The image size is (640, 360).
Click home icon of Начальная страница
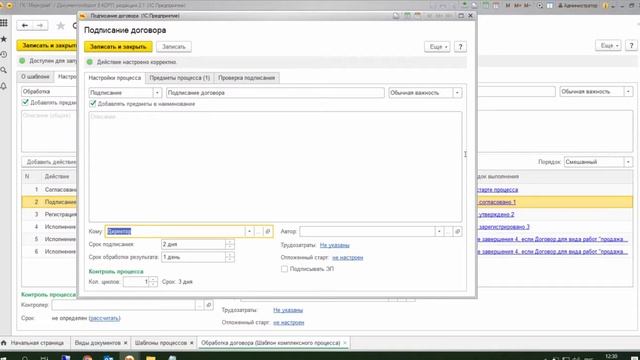click(4, 343)
